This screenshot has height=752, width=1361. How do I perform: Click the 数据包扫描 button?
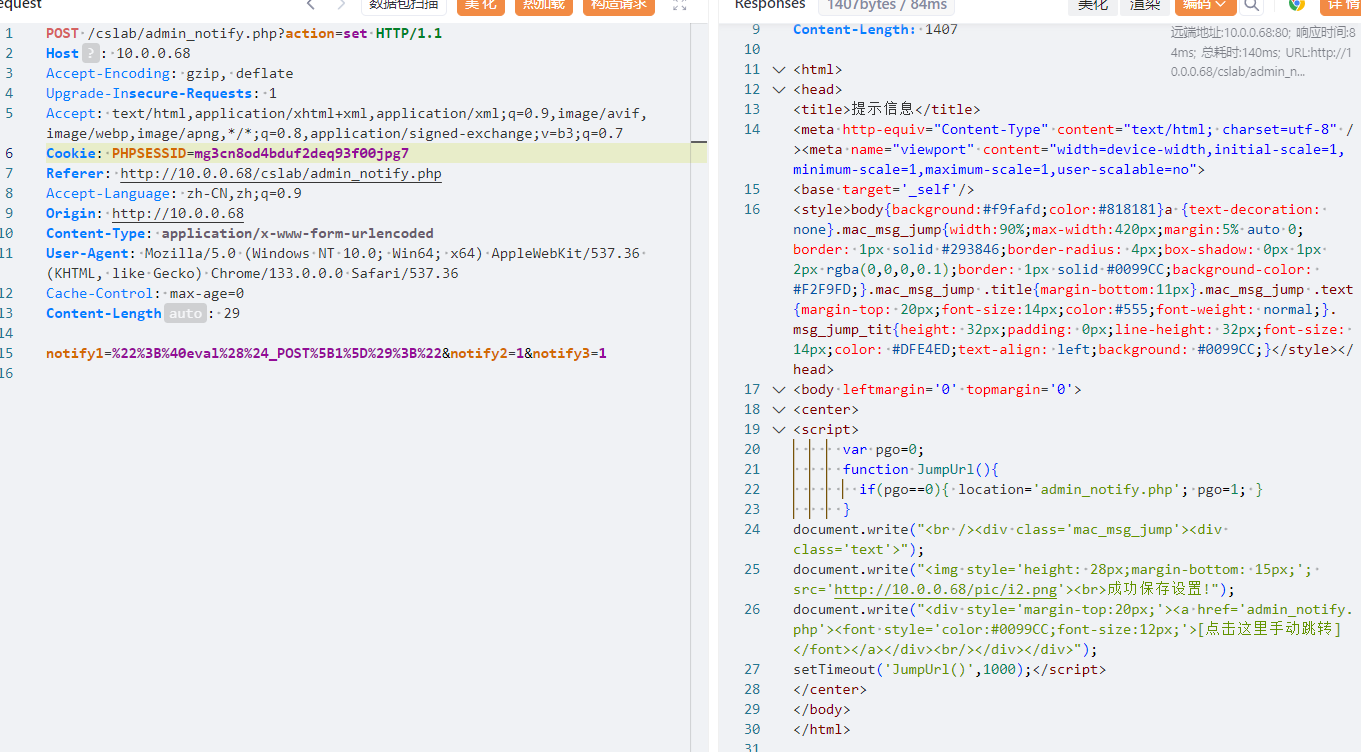404,5
